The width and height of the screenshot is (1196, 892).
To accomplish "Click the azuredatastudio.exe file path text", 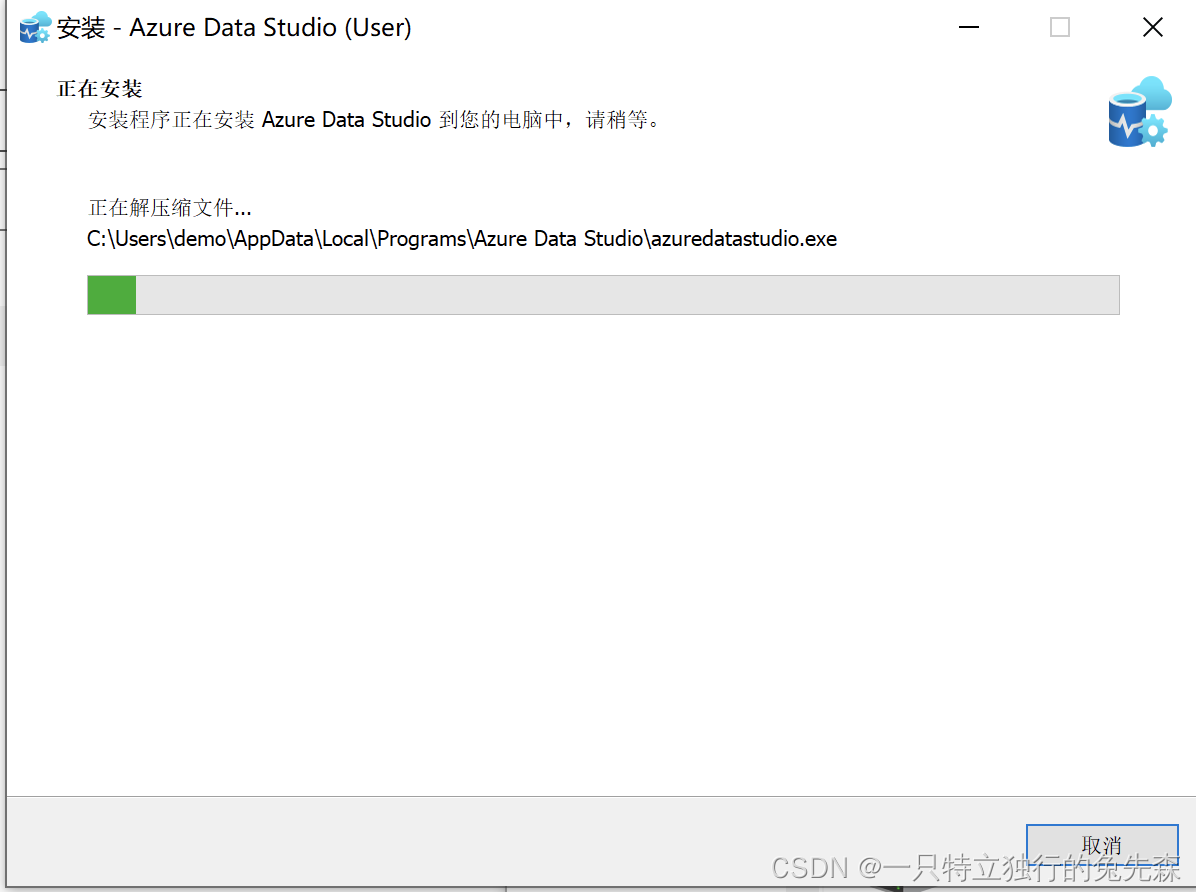I will 461,239.
